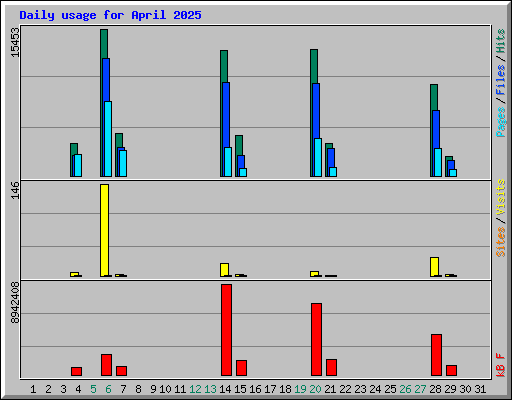
Task: Click the 8942408 kilobytes axis value
Action: [x=15, y=303]
